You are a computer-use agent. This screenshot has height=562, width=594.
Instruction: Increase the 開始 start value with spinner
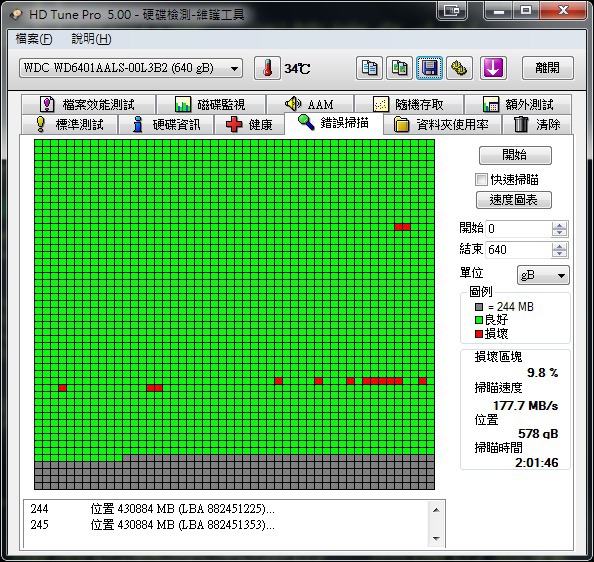(559, 225)
